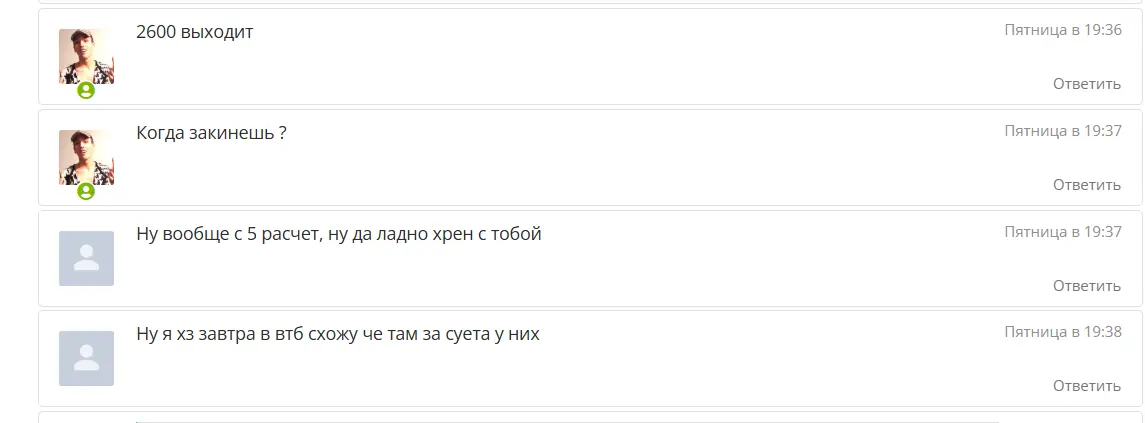Select the message text 'Когда закинешь ?'
1145x423 pixels.
[x=211, y=134]
